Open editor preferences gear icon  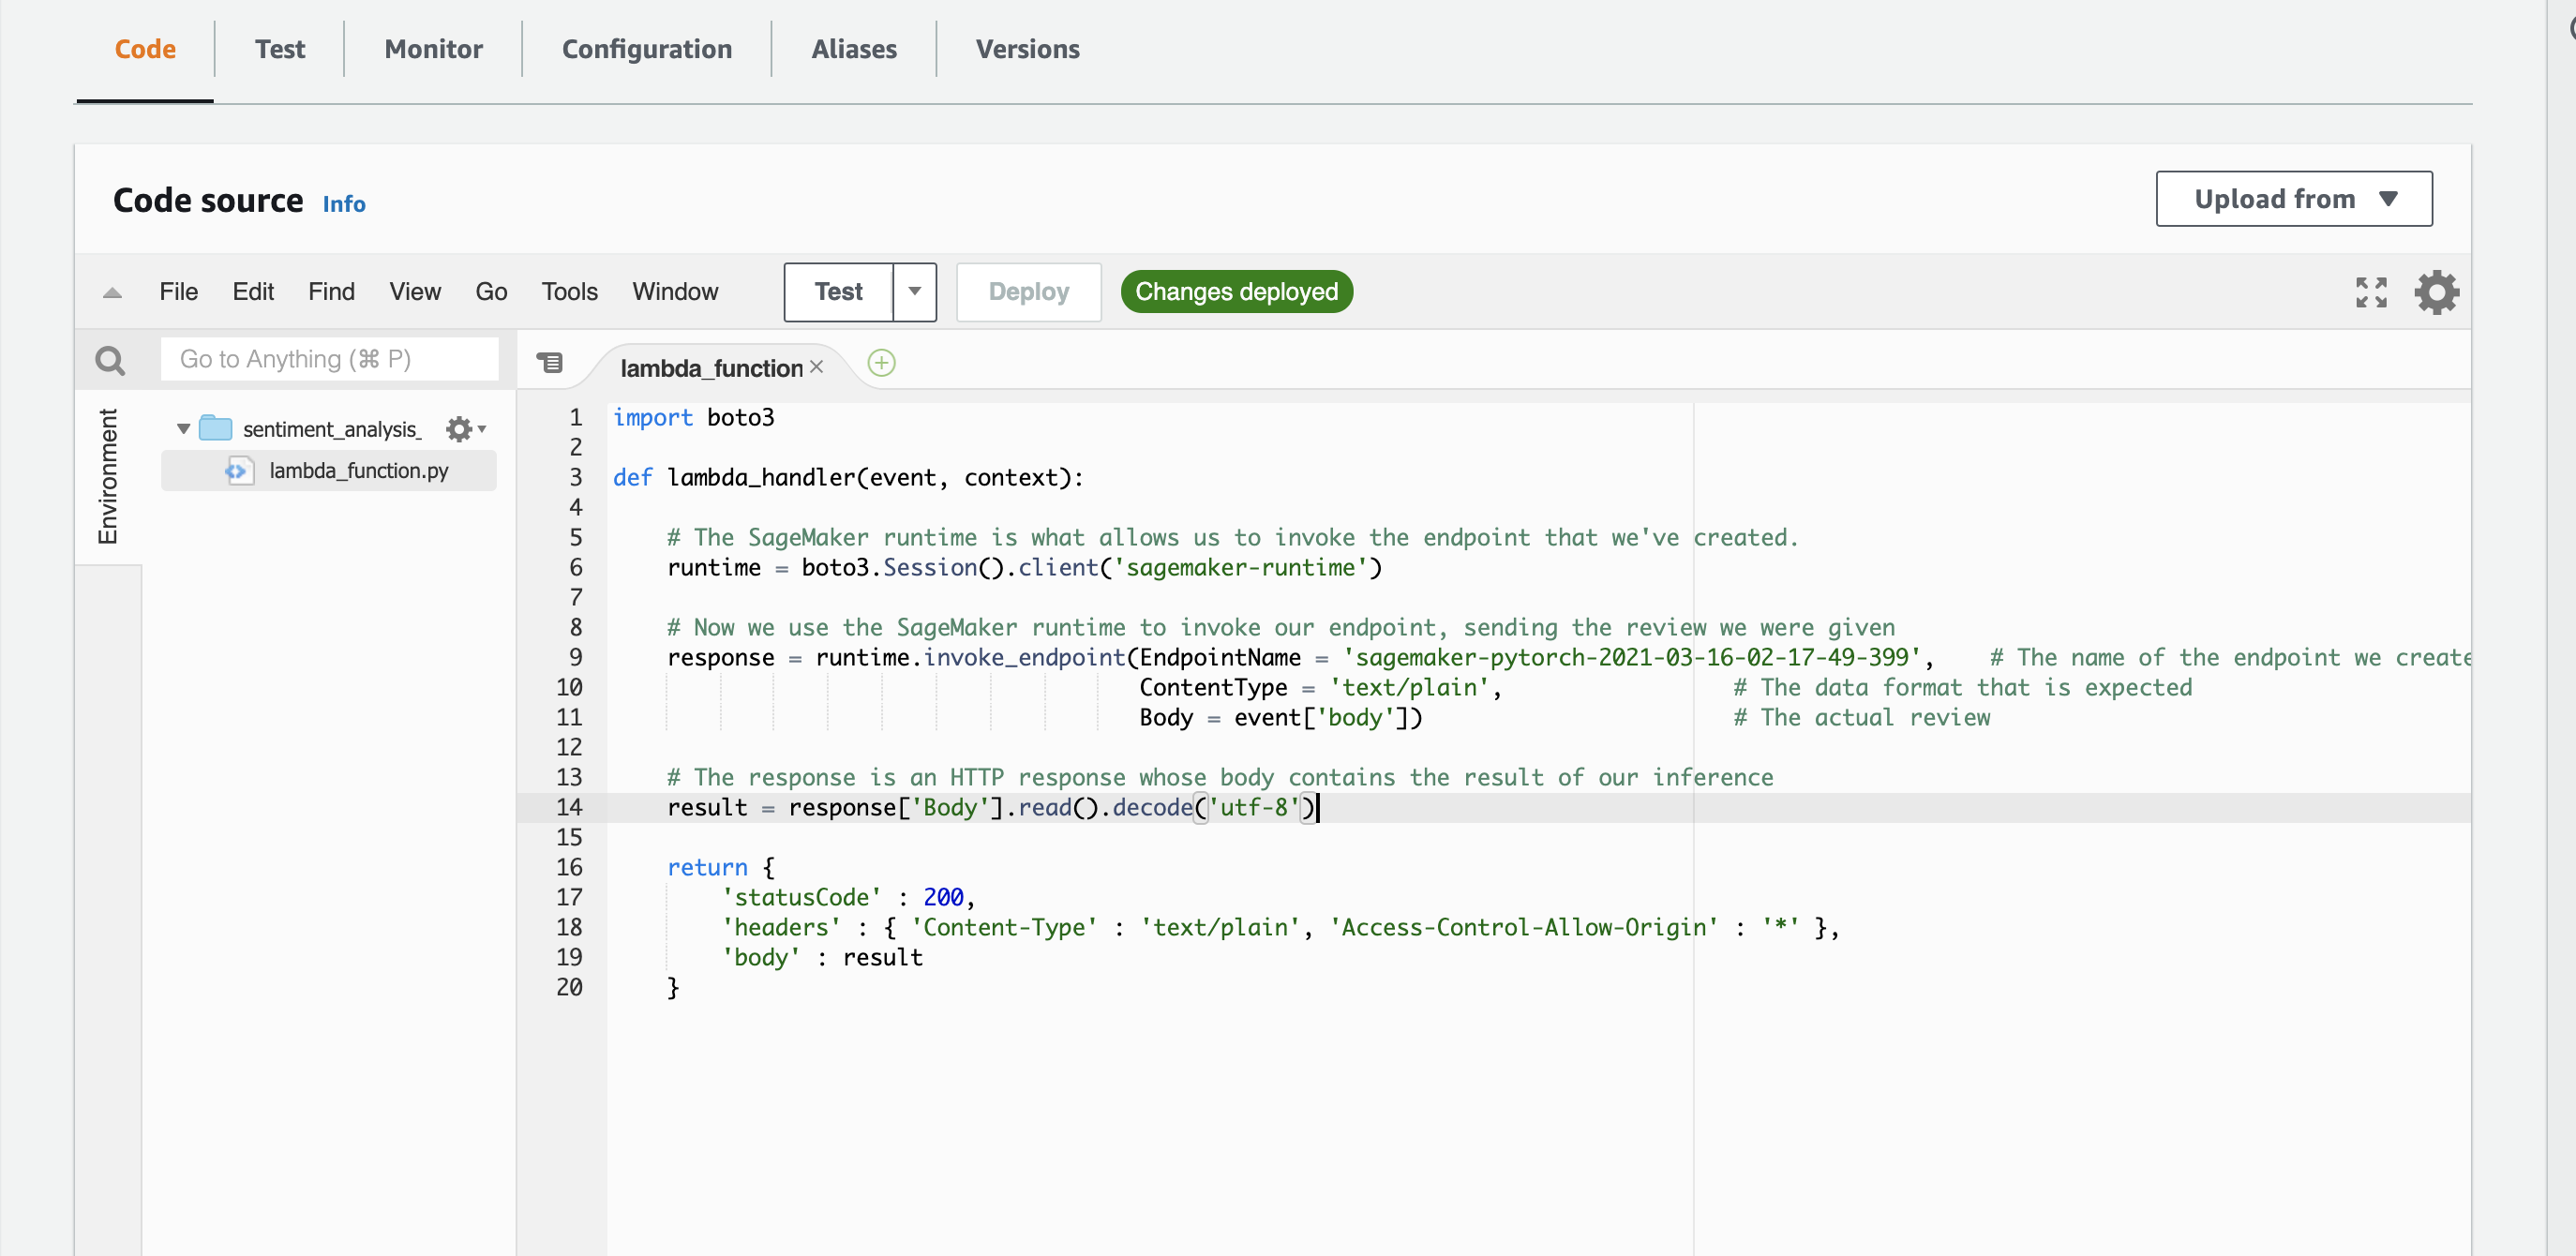tap(2436, 292)
